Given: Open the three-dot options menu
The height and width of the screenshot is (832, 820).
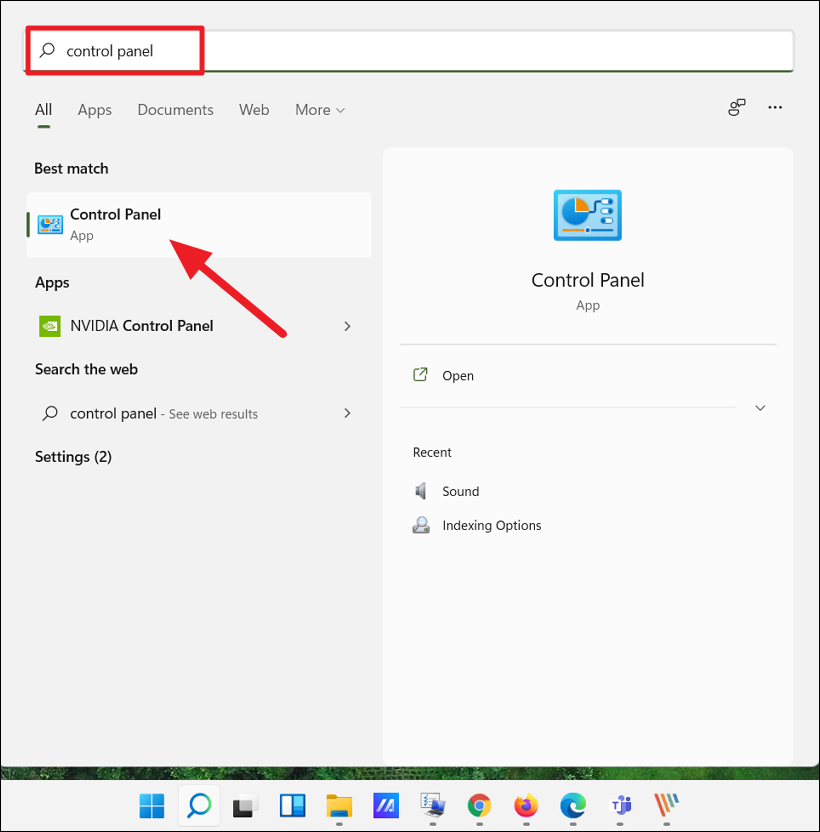Looking at the screenshot, I should [775, 107].
